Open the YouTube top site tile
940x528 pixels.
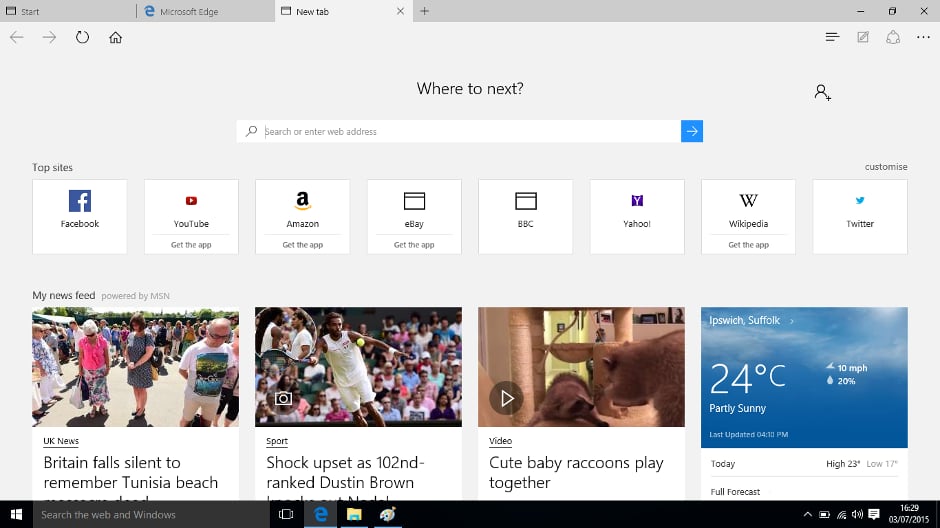191,207
